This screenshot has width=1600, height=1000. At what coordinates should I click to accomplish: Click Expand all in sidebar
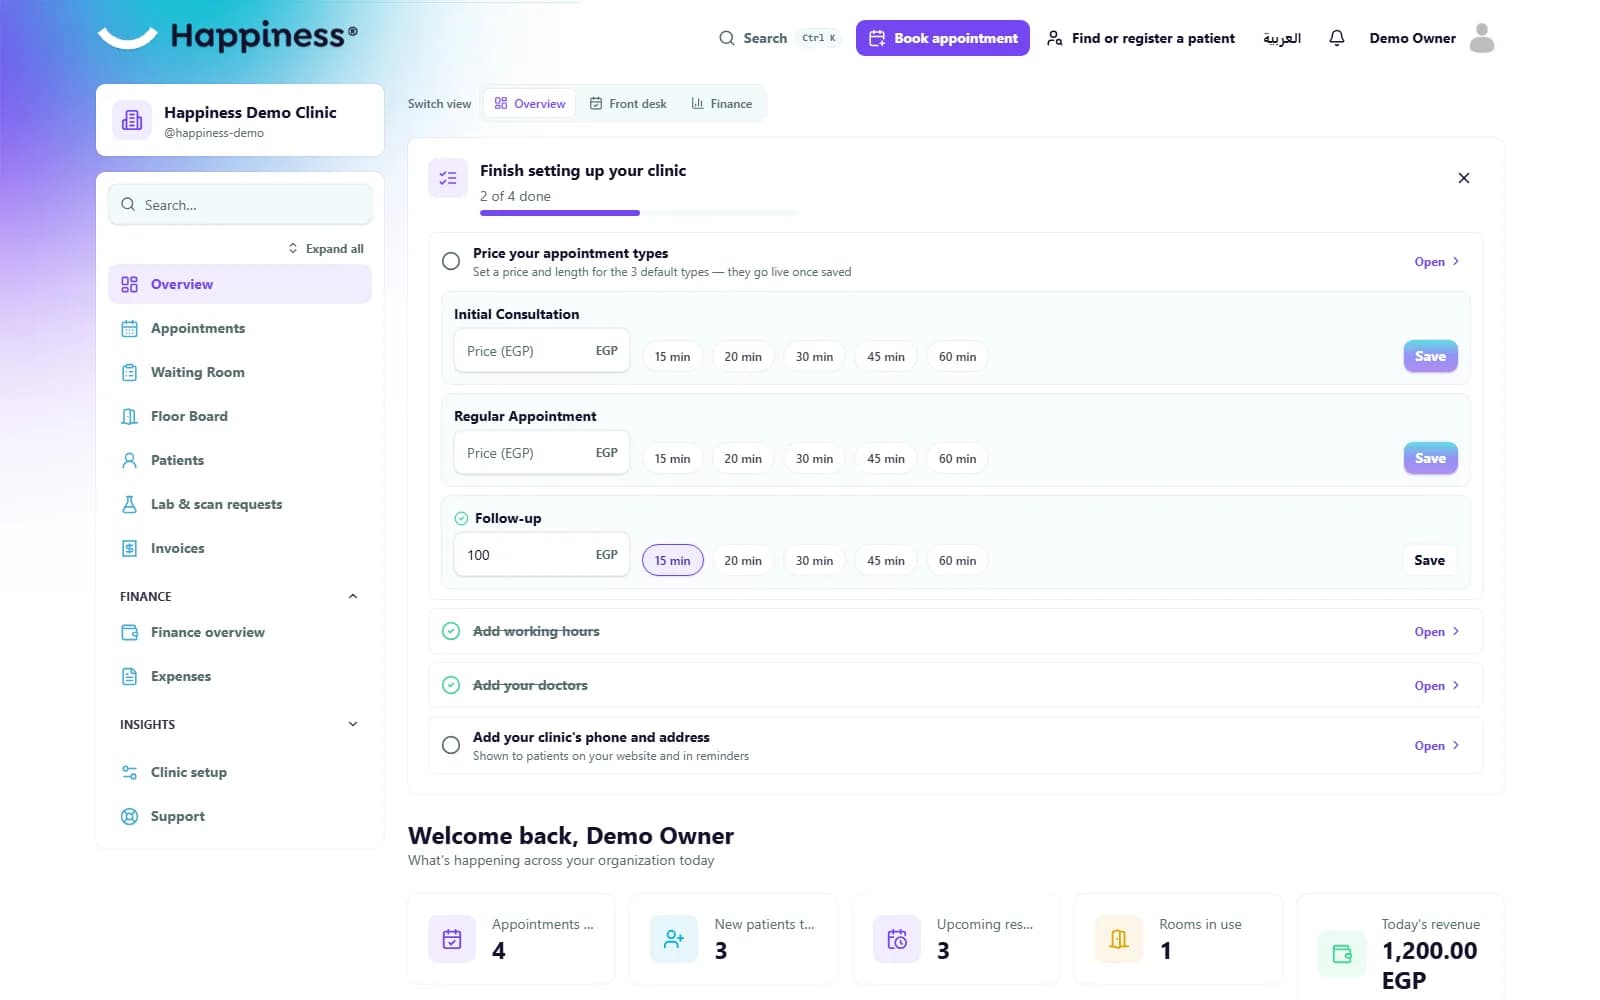pyautogui.click(x=326, y=248)
